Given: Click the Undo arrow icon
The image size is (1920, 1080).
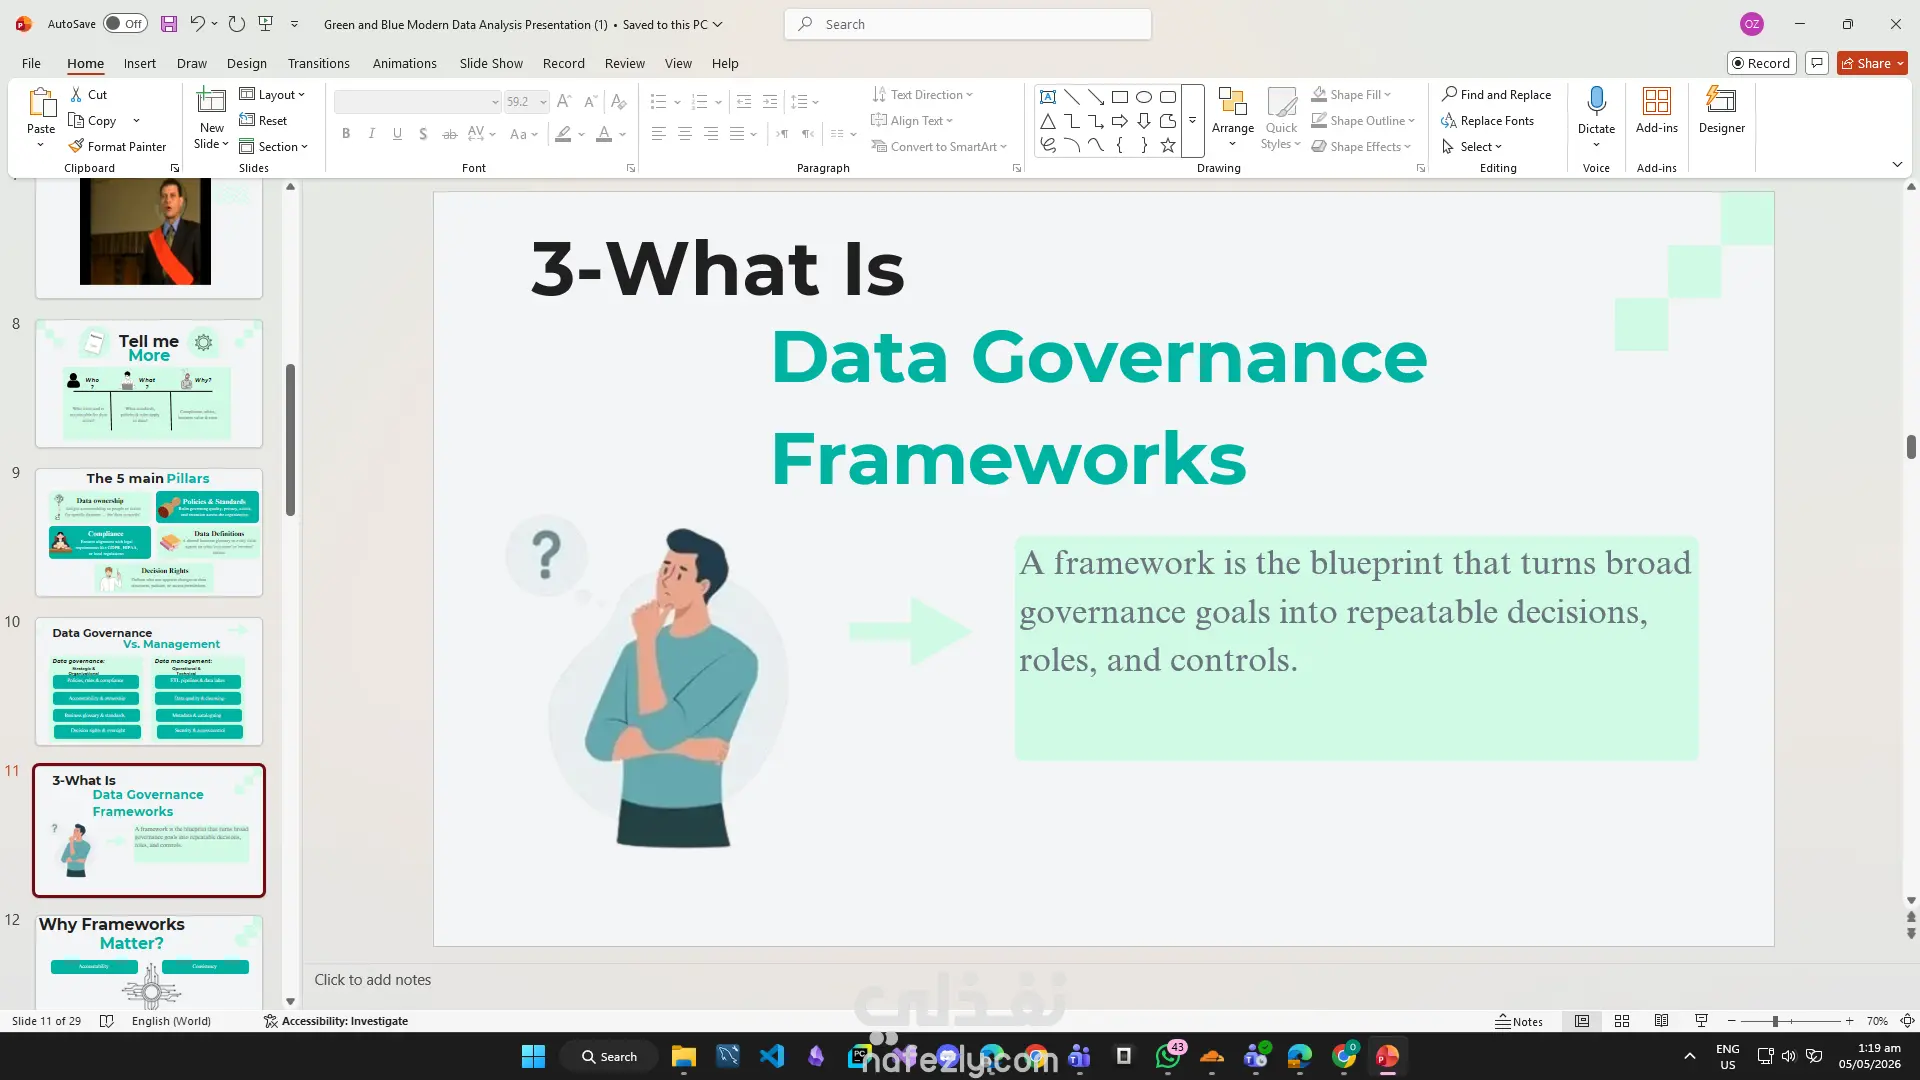Looking at the screenshot, I should (x=197, y=24).
